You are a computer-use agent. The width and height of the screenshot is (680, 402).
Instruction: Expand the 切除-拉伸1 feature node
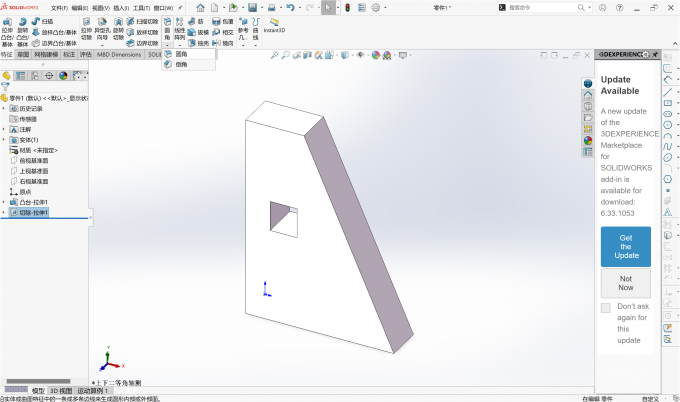coord(4,212)
